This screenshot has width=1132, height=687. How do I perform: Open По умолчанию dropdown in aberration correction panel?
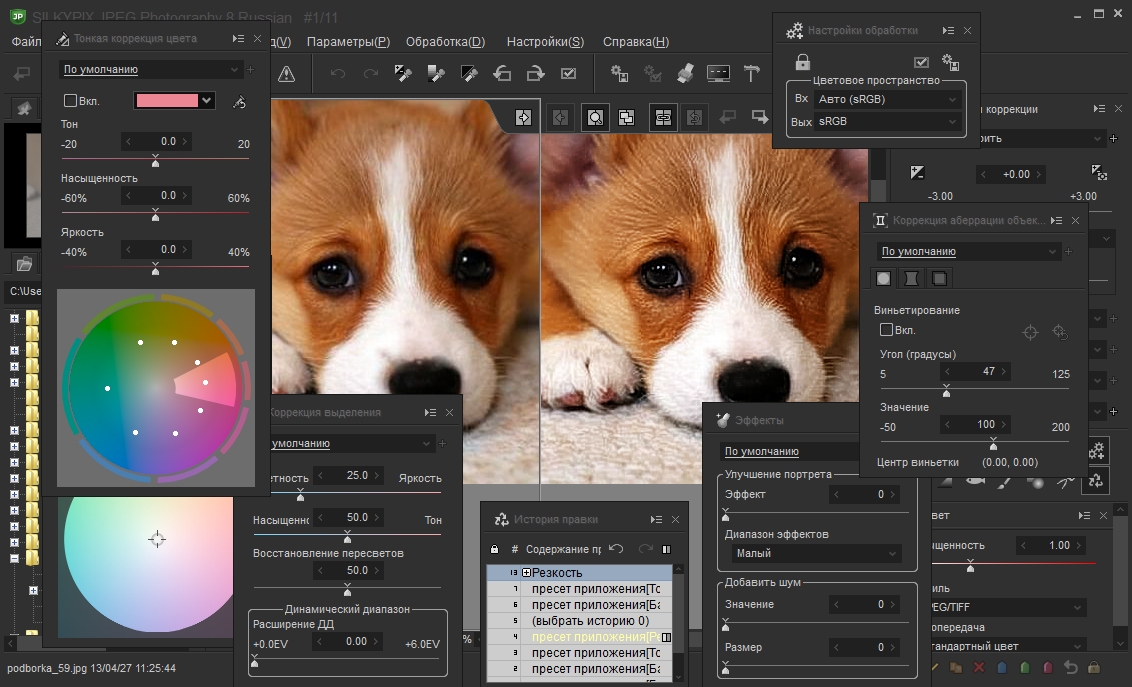click(968, 251)
